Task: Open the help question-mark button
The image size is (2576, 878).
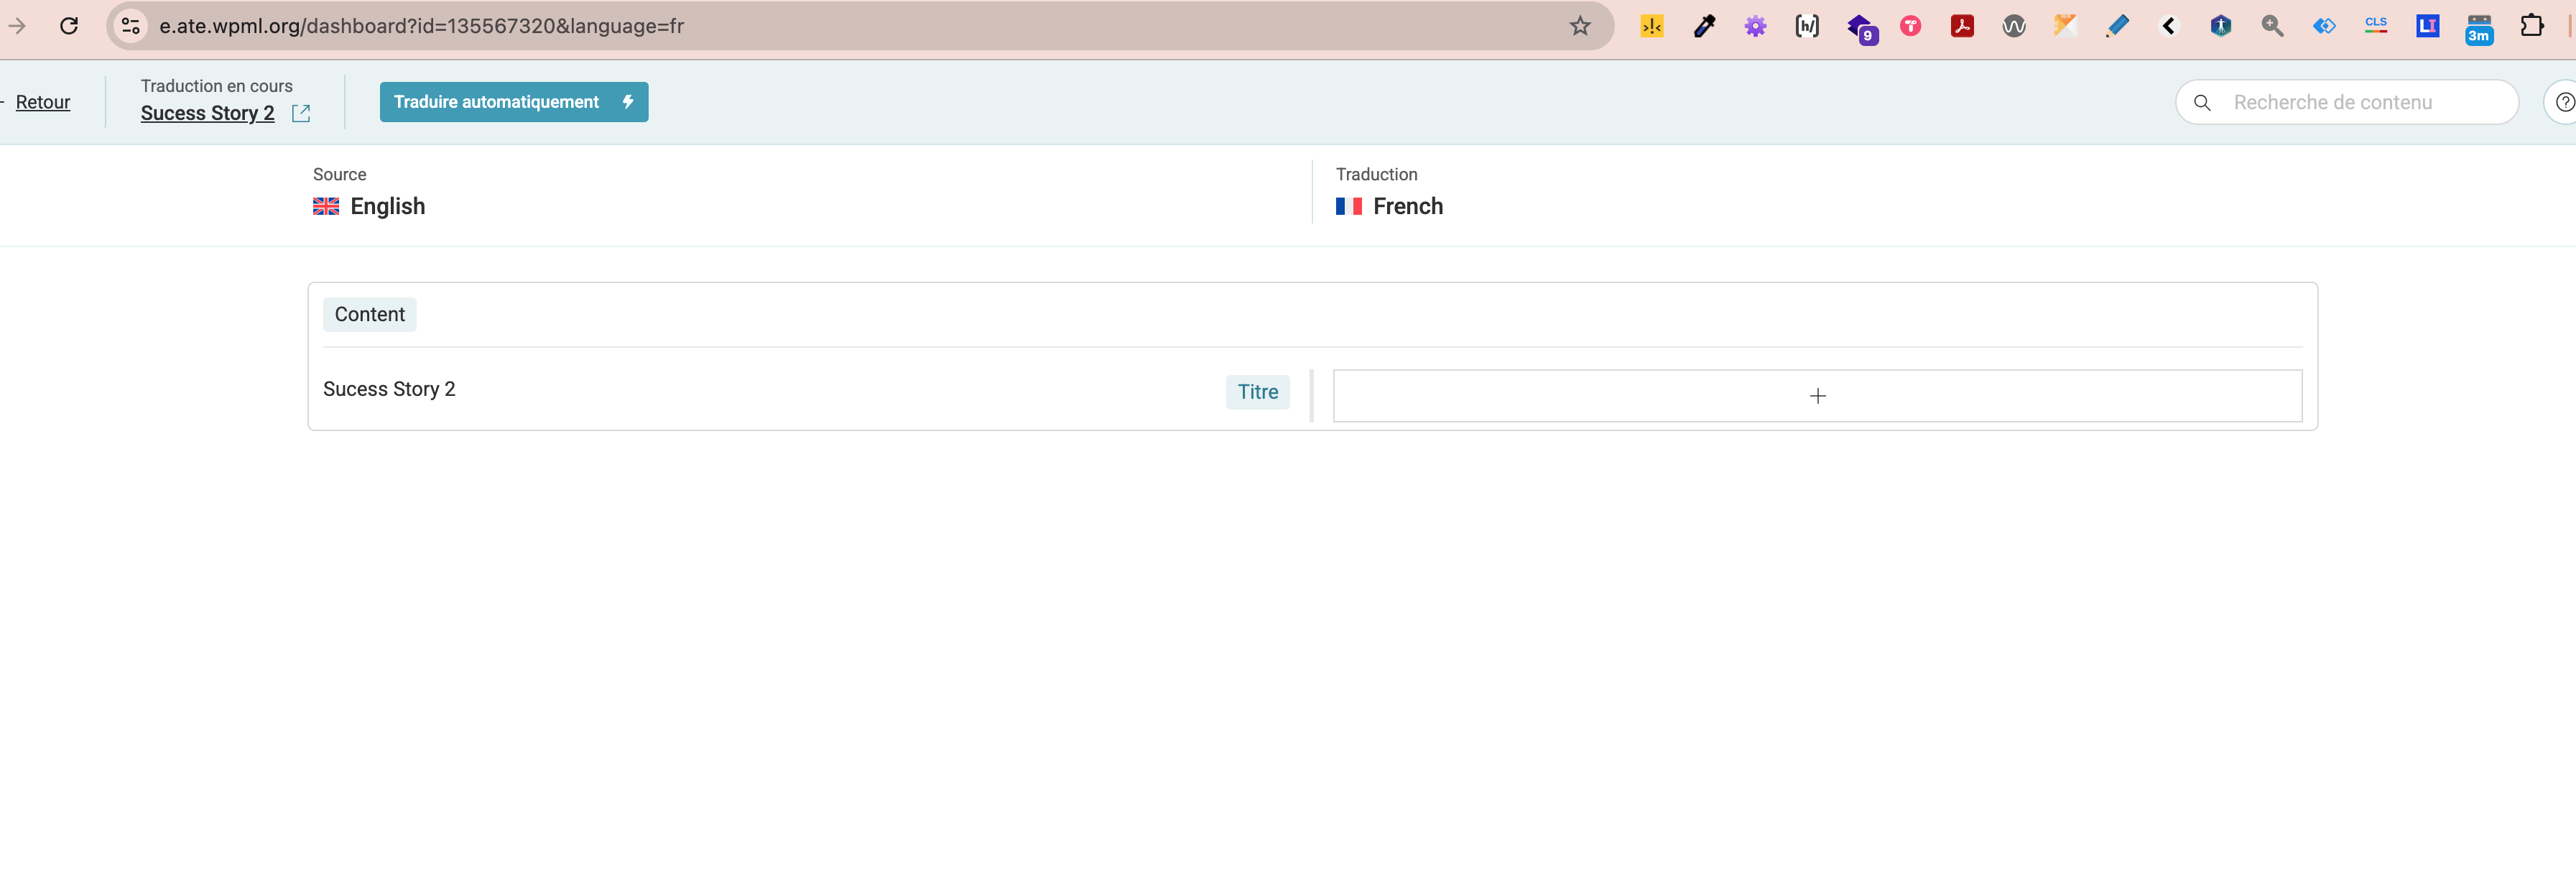Action: tap(2563, 102)
